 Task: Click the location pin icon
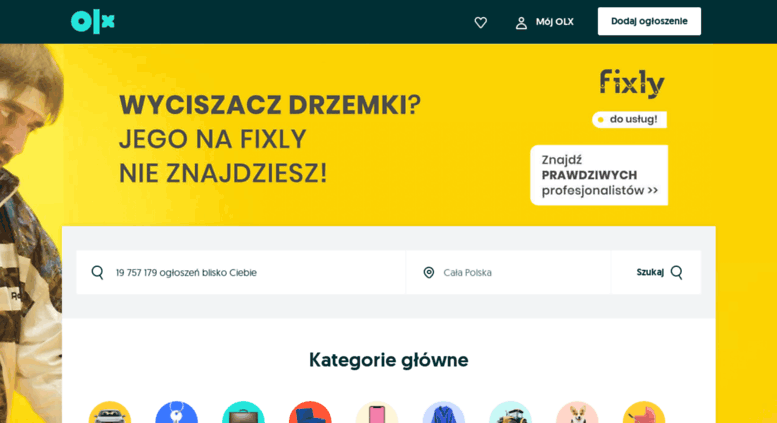click(429, 272)
